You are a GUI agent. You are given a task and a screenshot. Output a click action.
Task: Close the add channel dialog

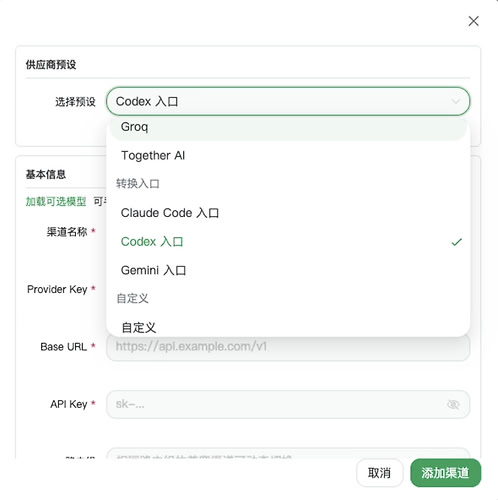473,21
